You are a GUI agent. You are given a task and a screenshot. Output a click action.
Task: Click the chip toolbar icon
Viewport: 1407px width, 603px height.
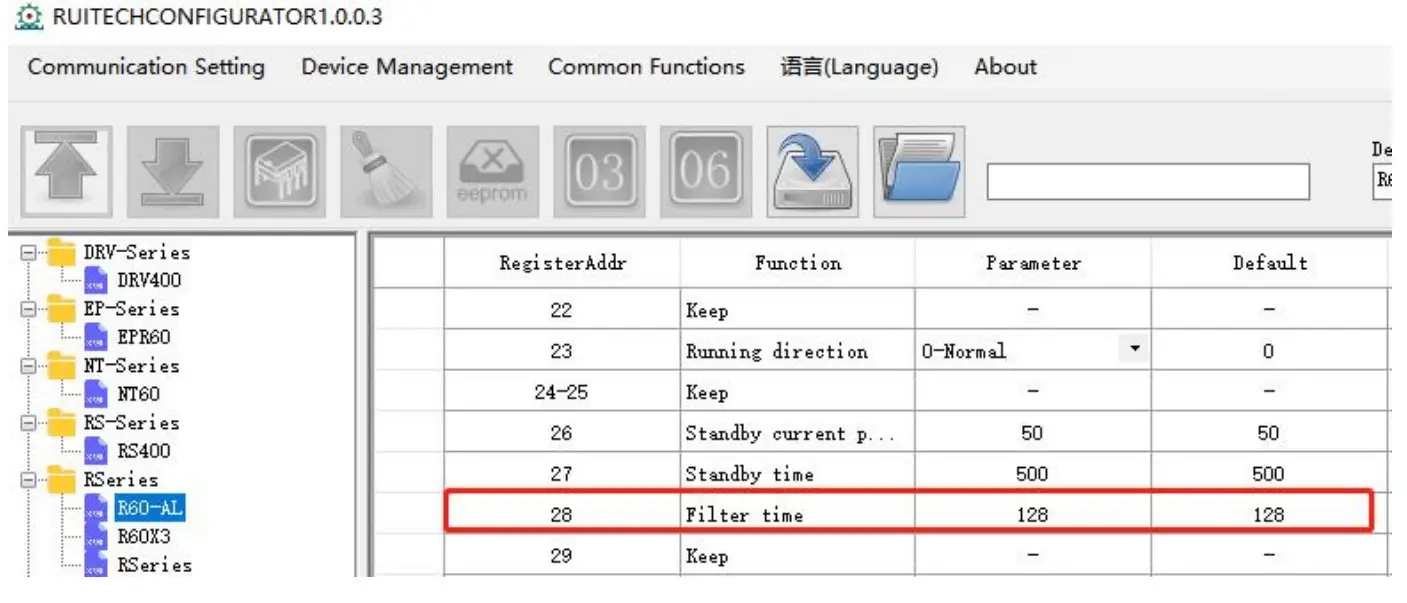pyautogui.click(x=279, y=172)
